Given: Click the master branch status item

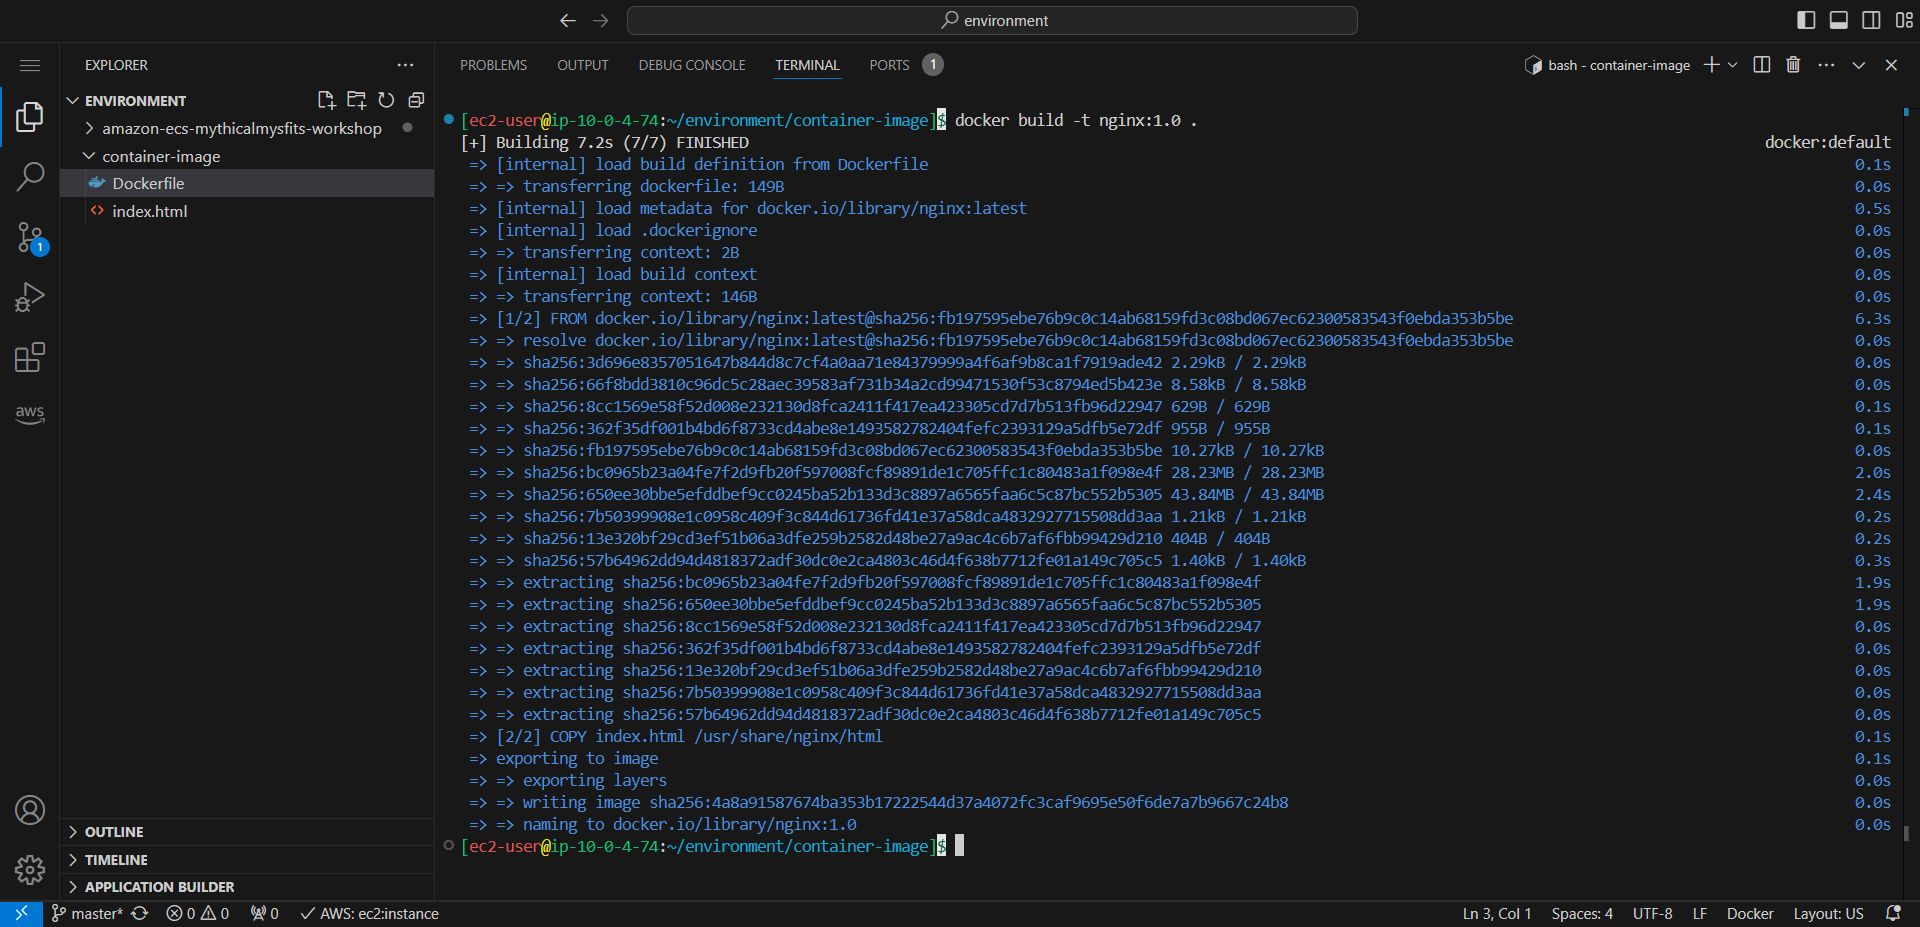Looking at the screenshot, I should 88,914.
